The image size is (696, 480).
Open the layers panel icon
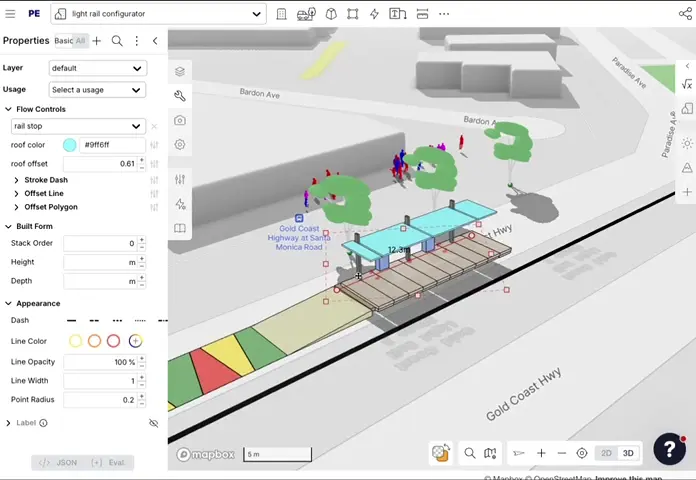(x=180, y=71)
